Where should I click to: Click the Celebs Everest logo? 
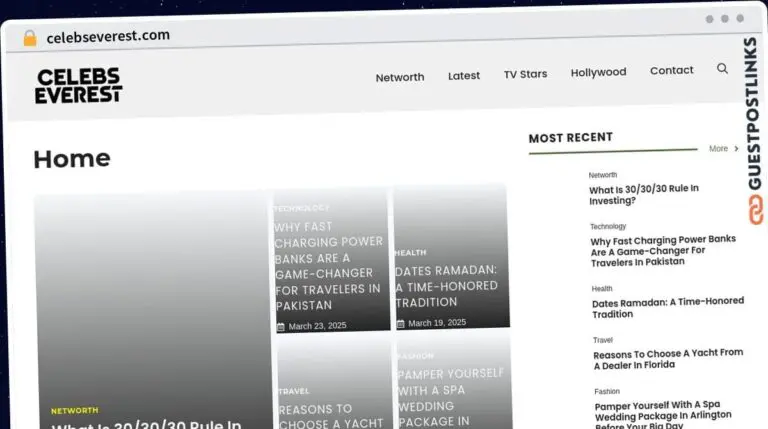click(x=78, y=85)
